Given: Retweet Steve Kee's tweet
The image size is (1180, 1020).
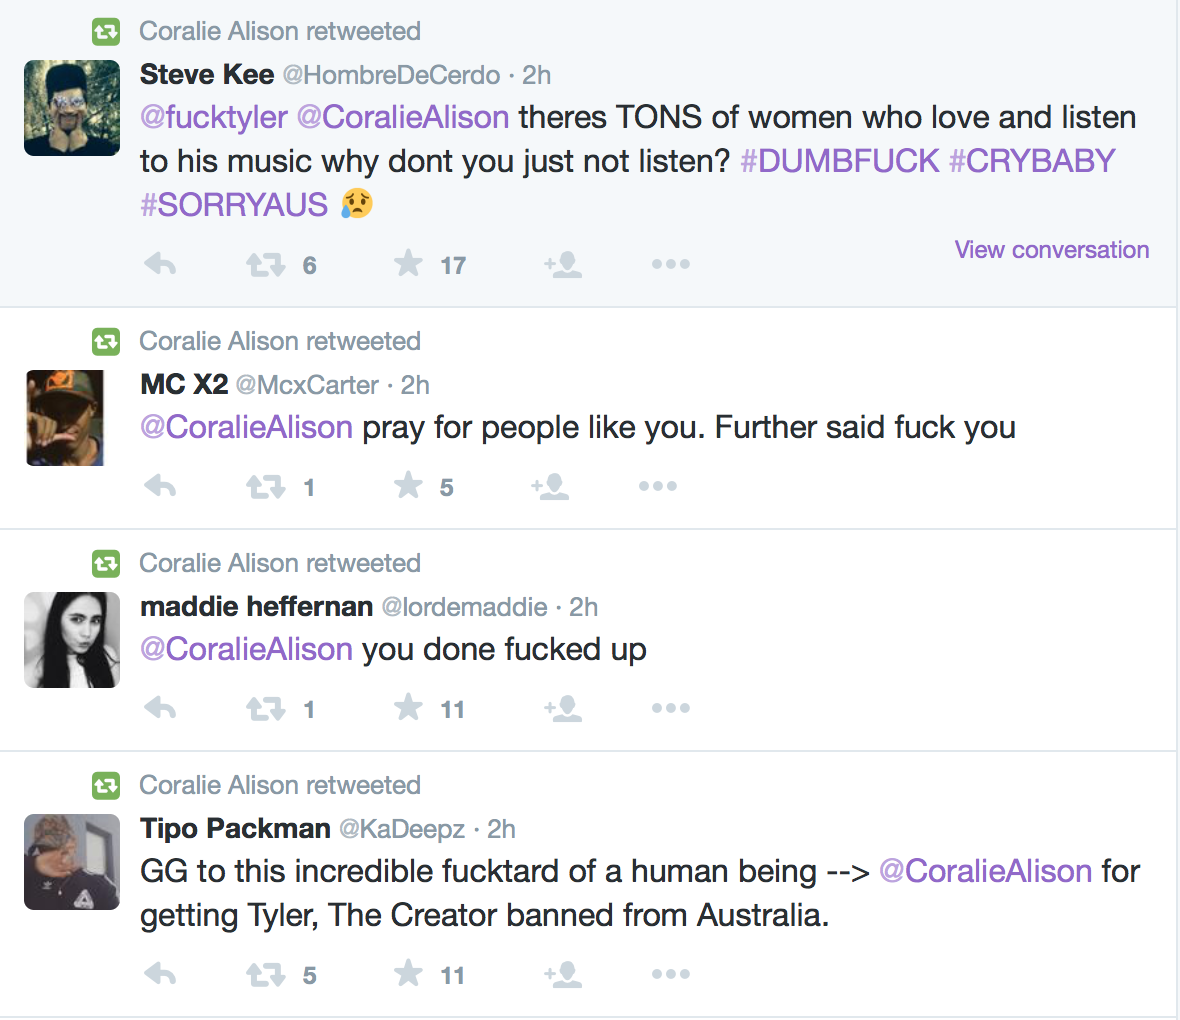Looking at the screenshot, I should [x=266, y=265].
